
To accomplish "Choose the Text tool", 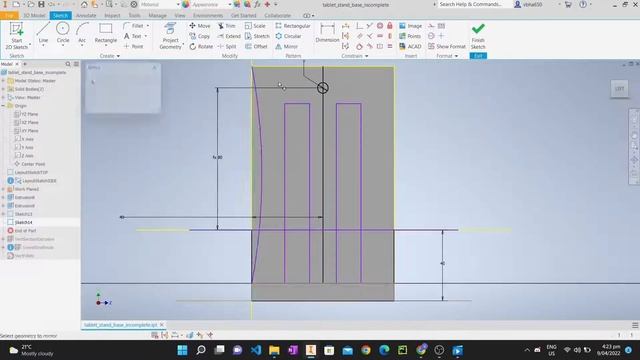I will point(133,36).
